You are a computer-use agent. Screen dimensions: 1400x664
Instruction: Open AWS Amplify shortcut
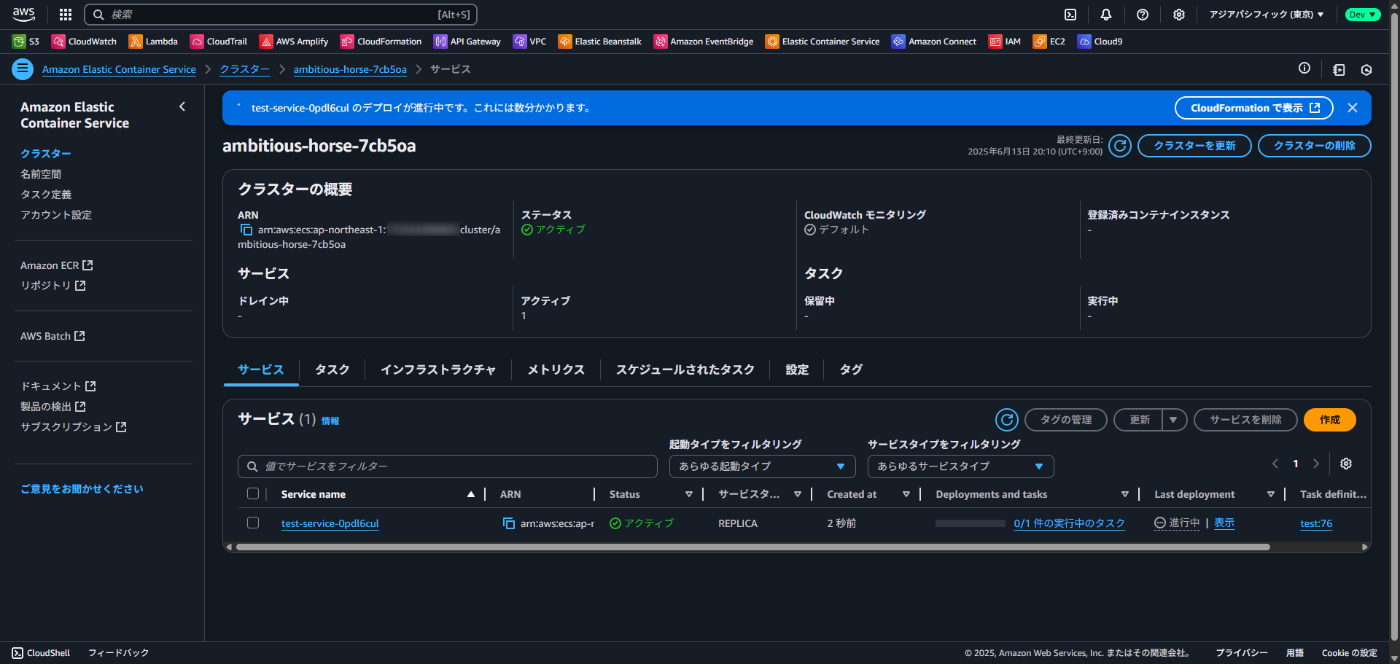(295, 42)
